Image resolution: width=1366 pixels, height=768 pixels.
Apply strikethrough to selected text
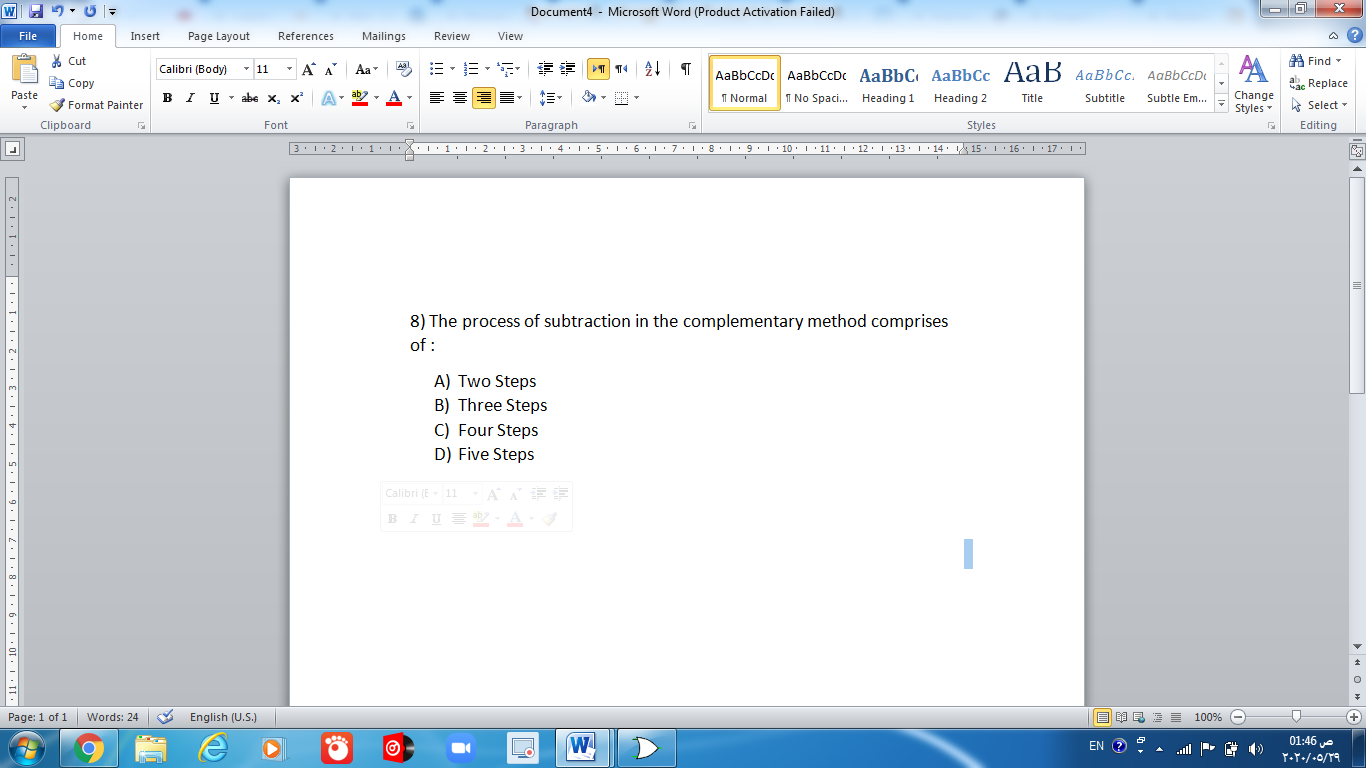point(249,98)
